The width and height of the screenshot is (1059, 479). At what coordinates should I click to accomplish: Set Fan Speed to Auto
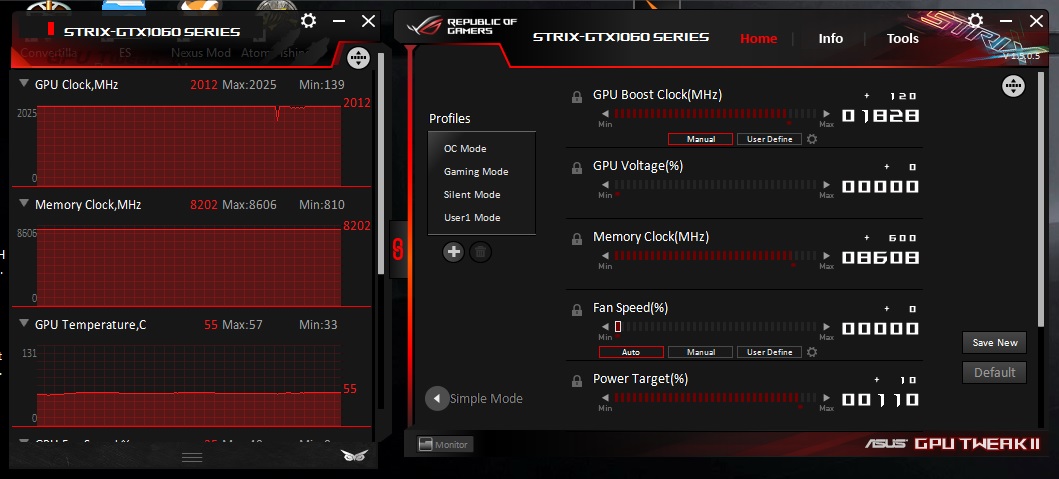tap(631, 352)
